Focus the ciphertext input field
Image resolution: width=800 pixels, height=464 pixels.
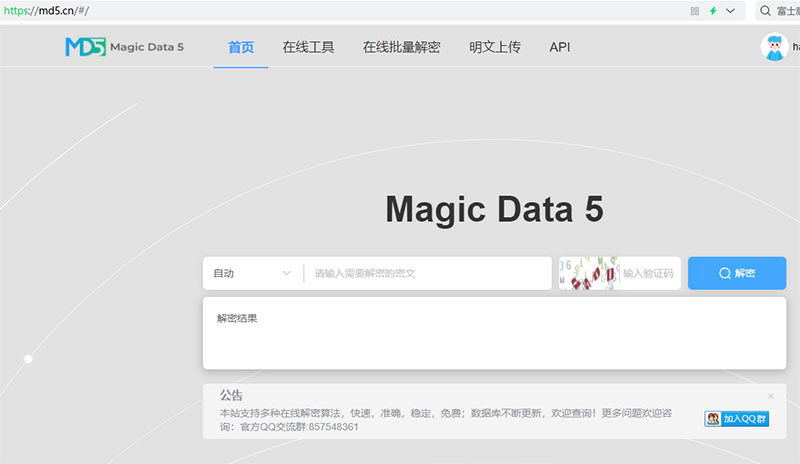point(428,273)
